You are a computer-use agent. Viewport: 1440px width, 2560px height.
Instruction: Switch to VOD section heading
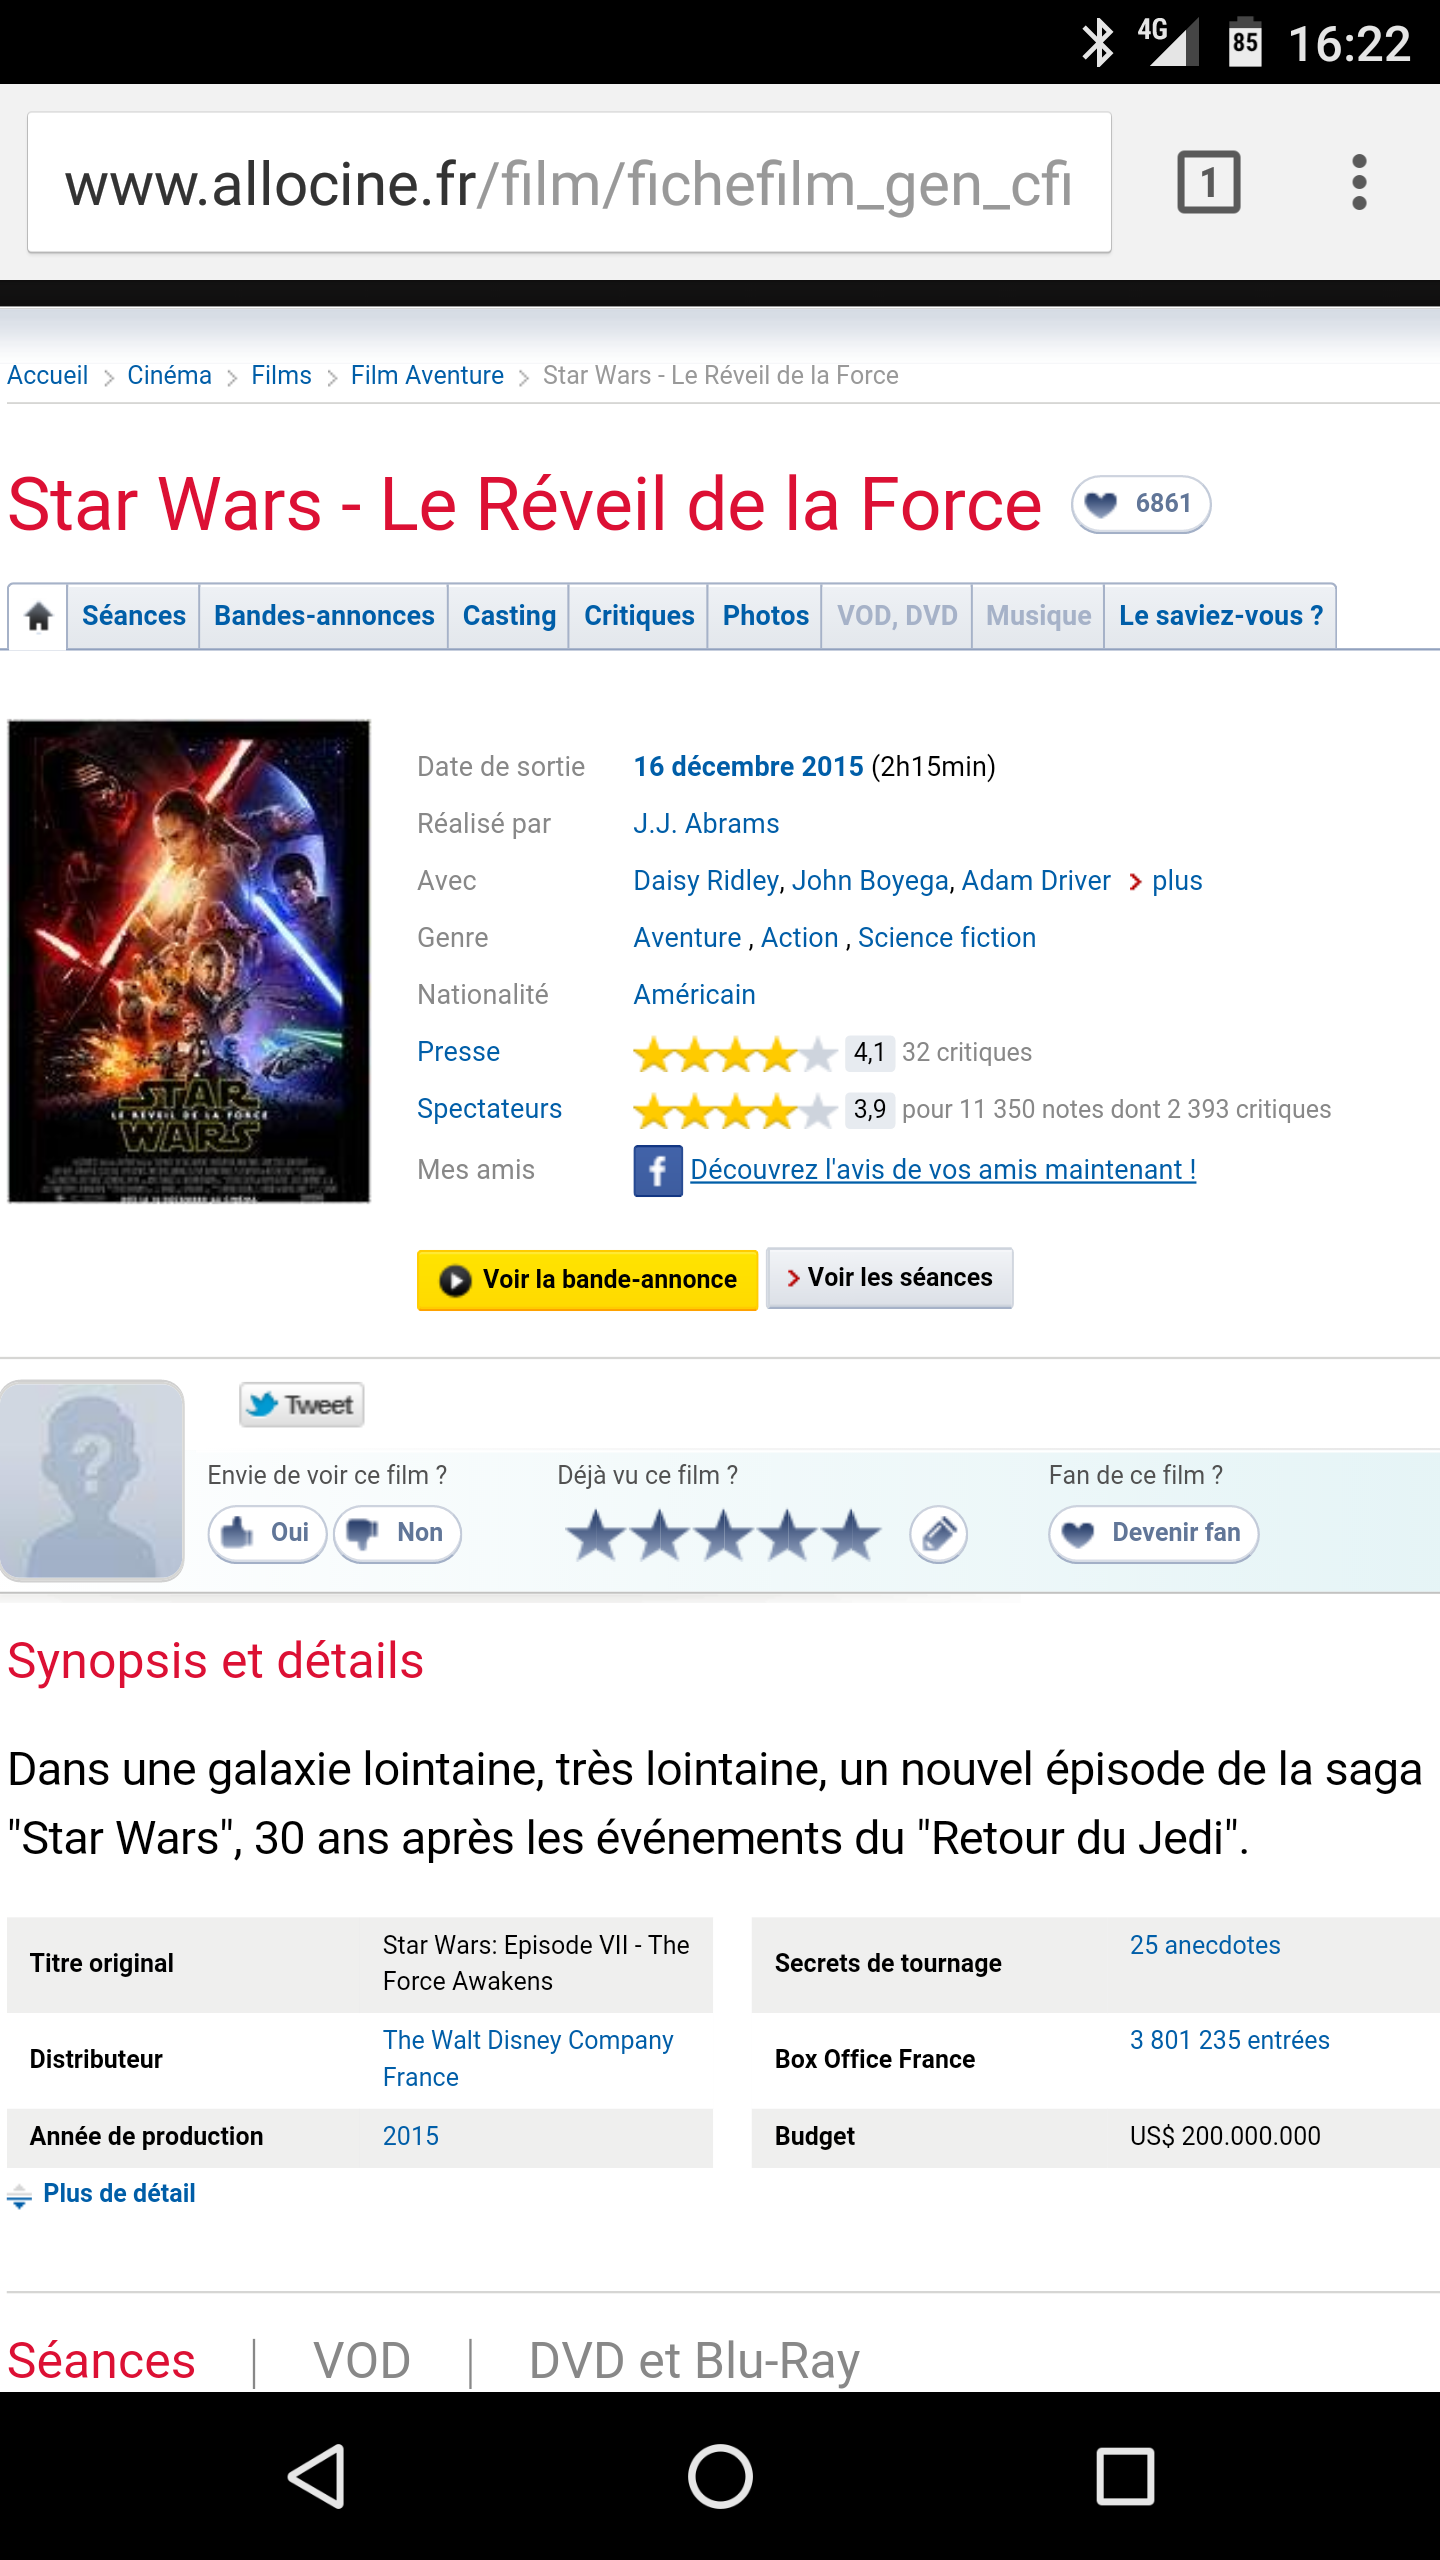pos(362,2360)
